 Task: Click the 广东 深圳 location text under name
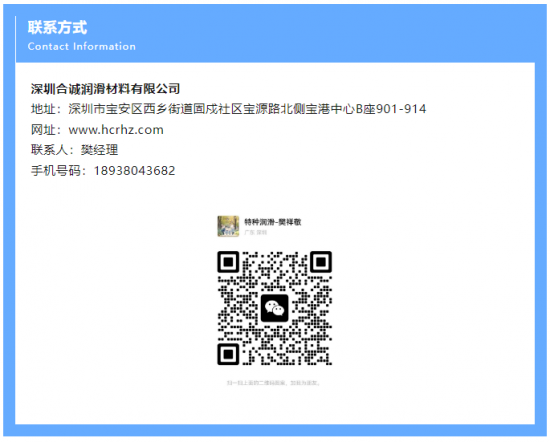(x=256, y=232)
